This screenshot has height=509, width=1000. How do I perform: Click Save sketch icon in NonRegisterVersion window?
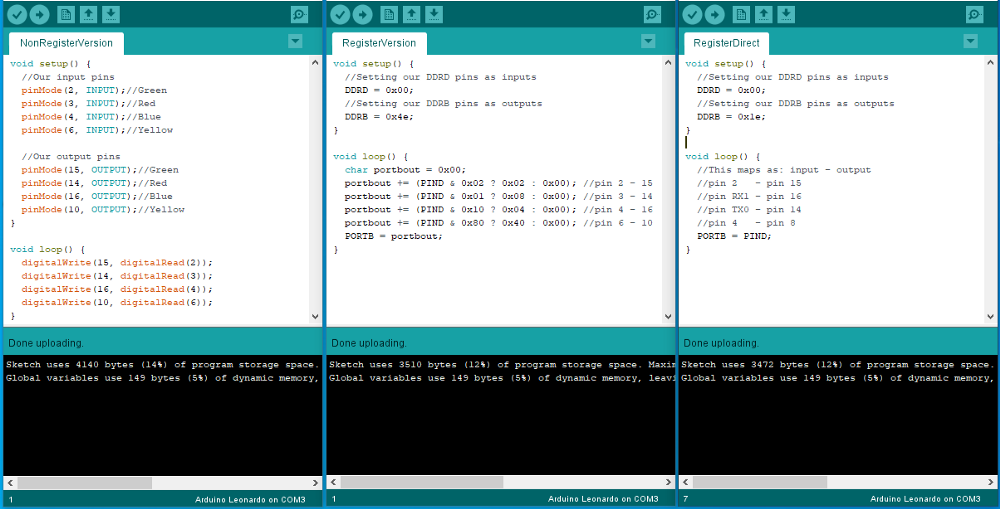tap(110, 14)
